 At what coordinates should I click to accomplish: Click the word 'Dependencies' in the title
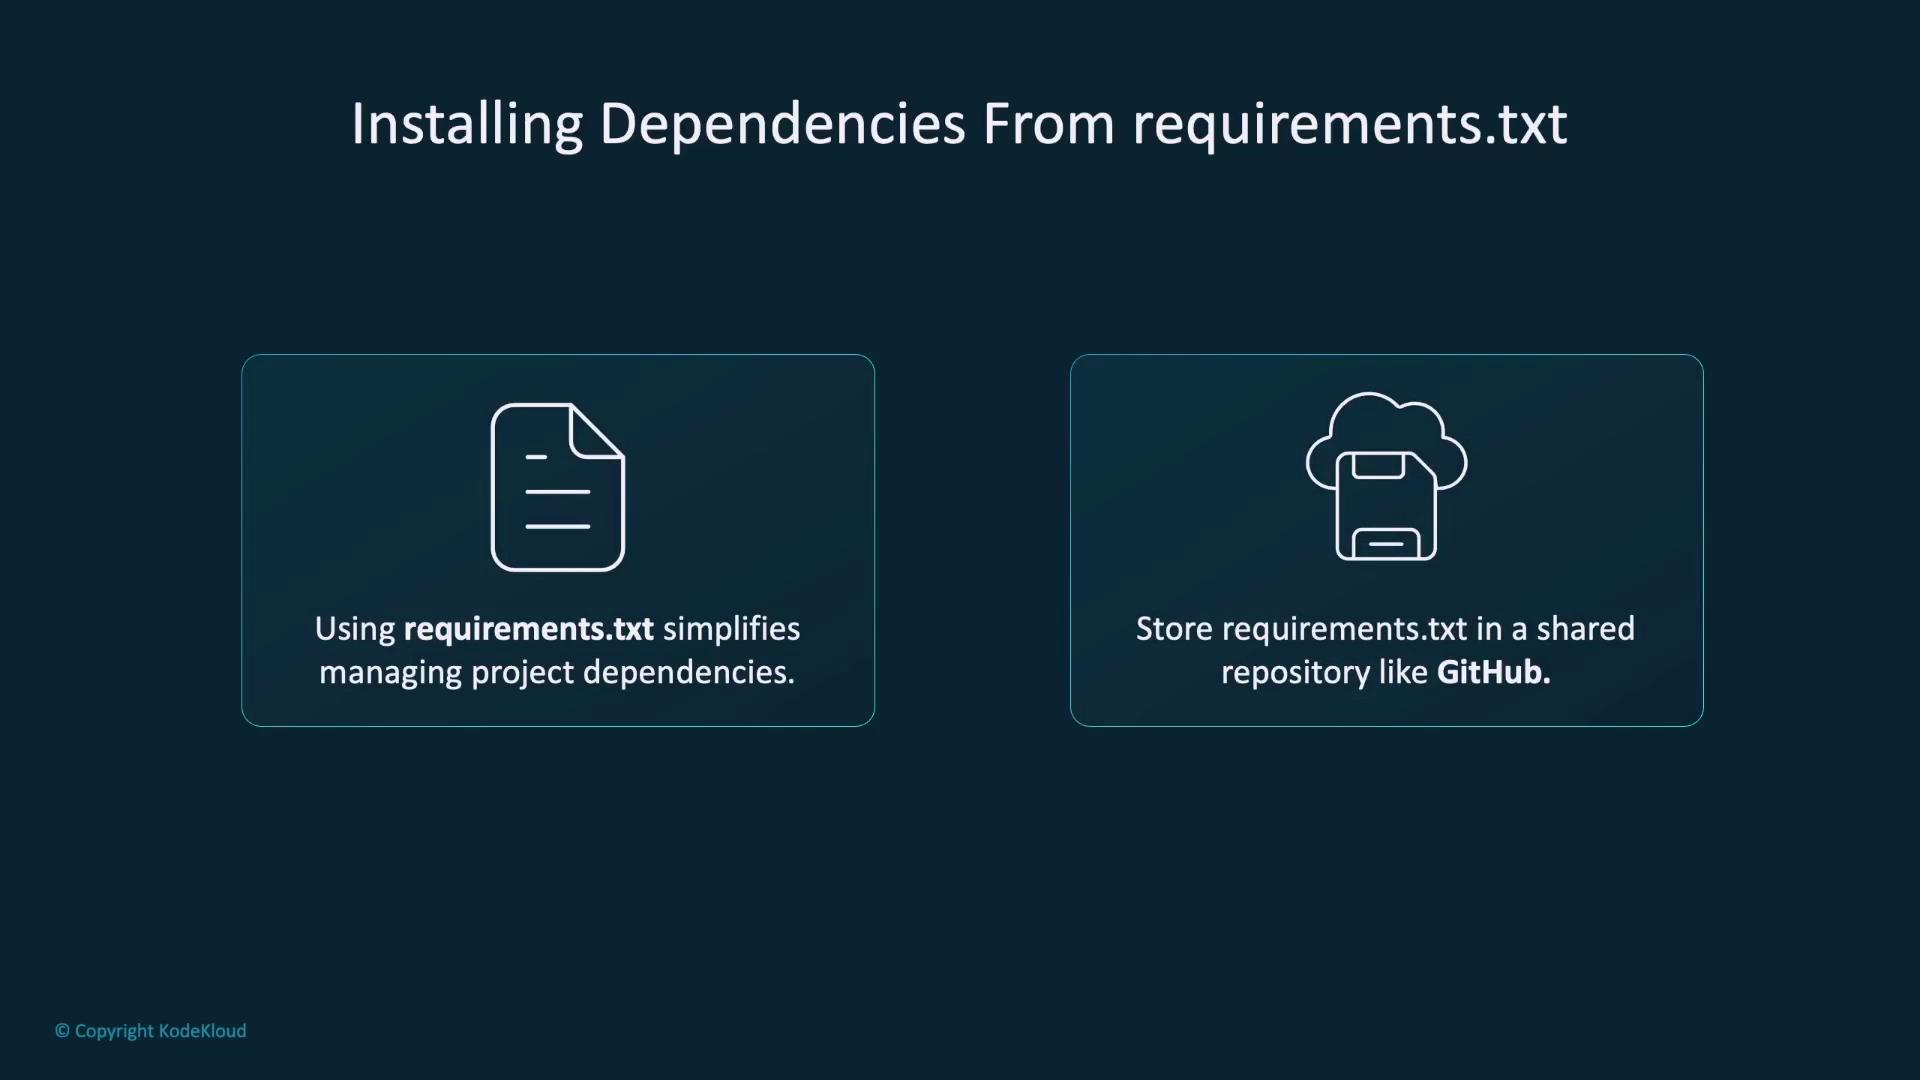782,124
